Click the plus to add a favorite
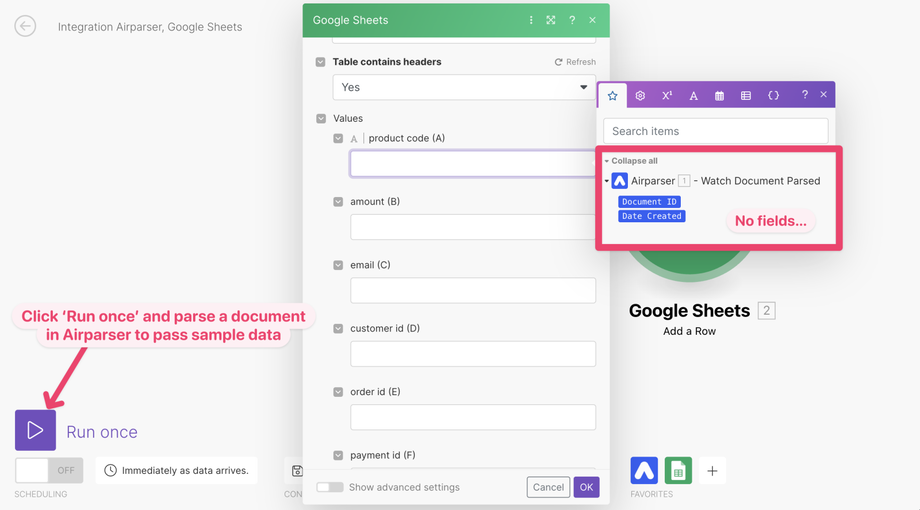 tap(712, 470)
